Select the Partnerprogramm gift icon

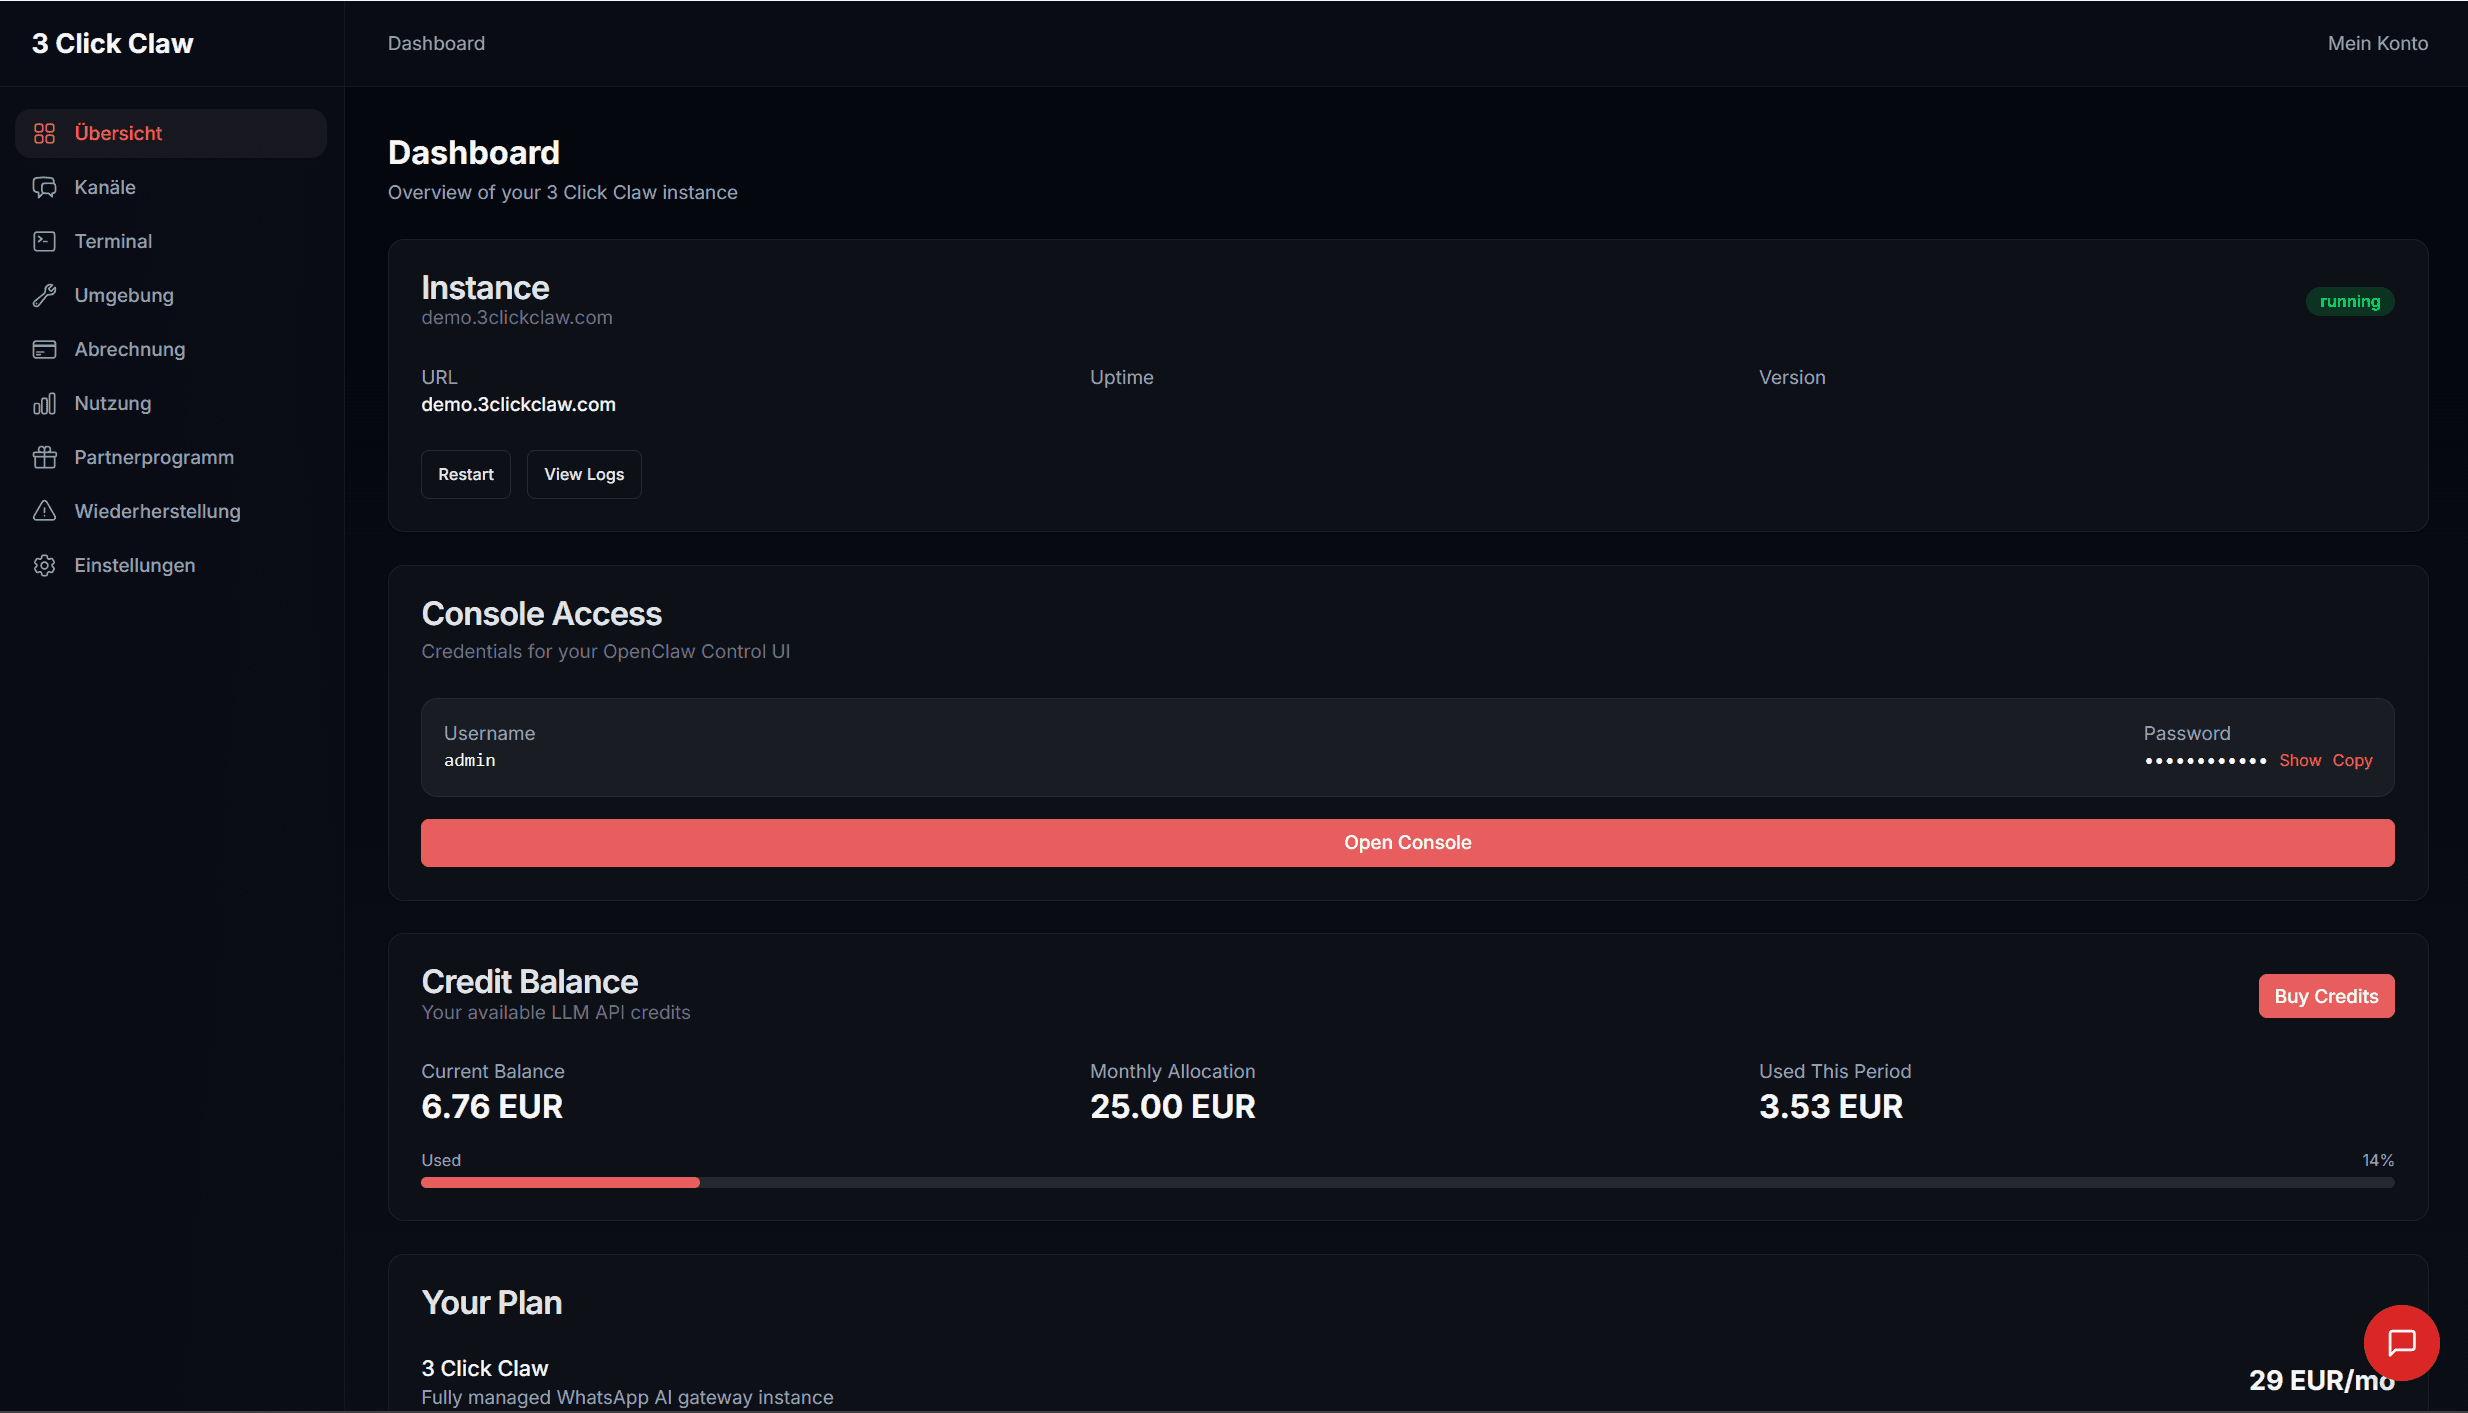tap(45, 457)
